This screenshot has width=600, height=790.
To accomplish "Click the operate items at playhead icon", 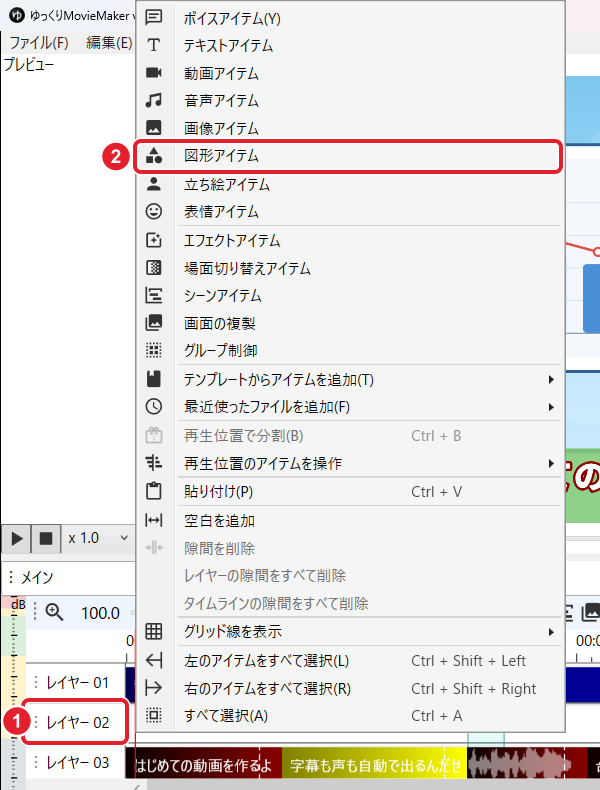I will (154, 463).
